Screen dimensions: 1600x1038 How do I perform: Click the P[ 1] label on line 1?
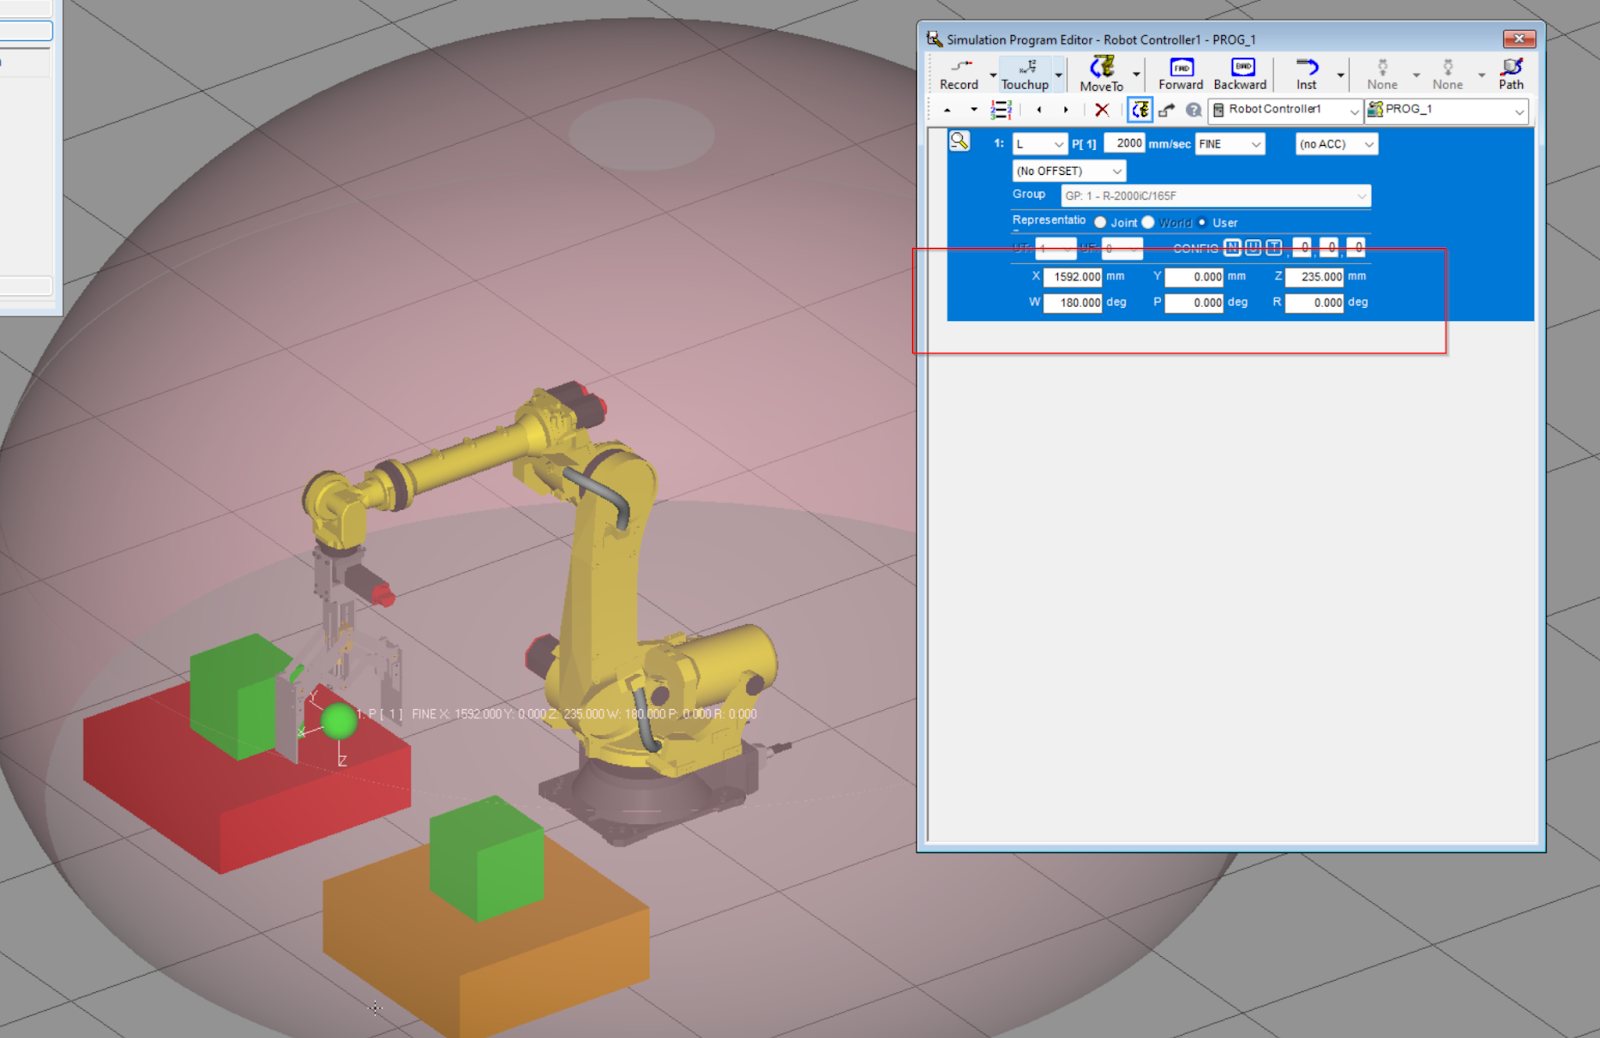tap(1084, 144)
